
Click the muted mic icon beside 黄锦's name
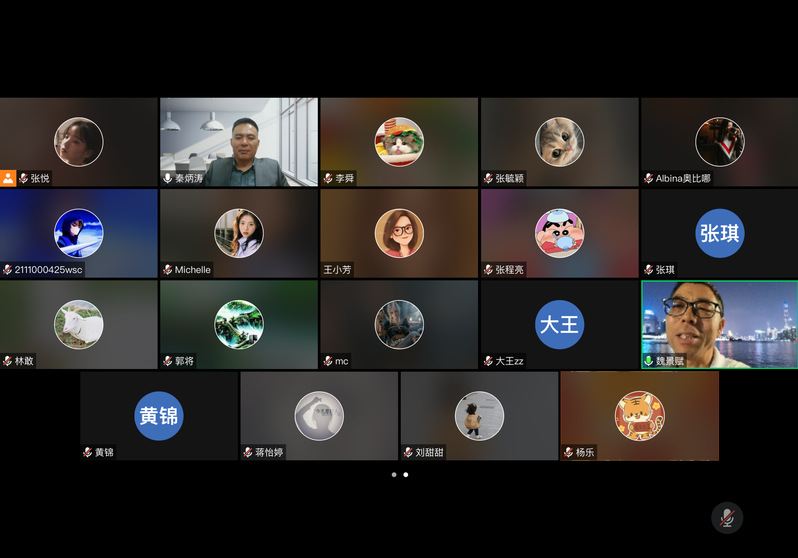[88, 452]
